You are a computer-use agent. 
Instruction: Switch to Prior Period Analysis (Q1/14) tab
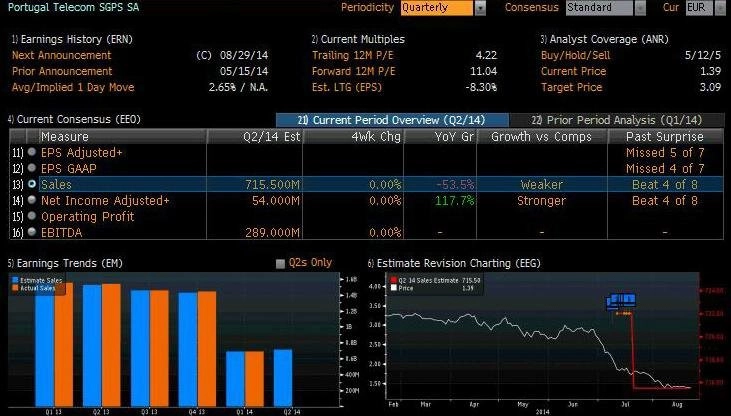[x=617, y=120]
